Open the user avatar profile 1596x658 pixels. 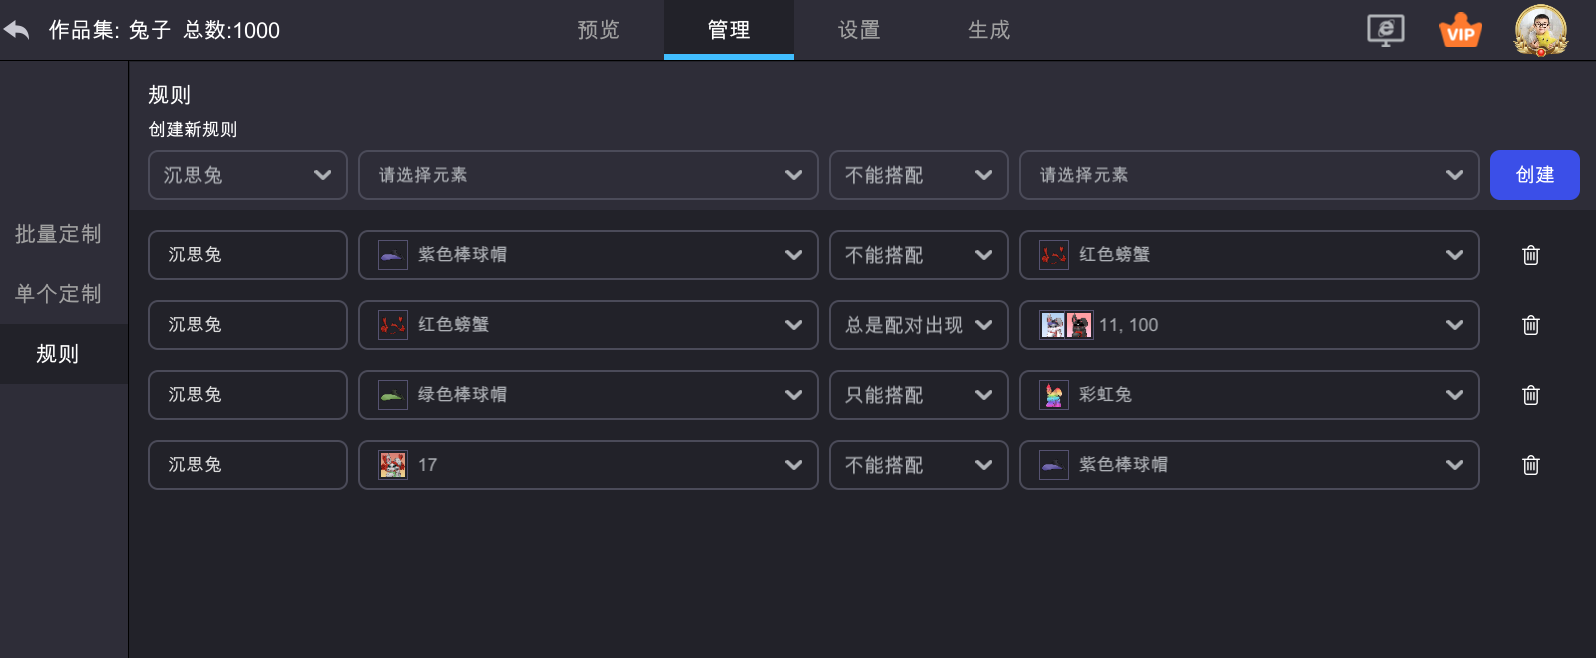[1540, 30]
